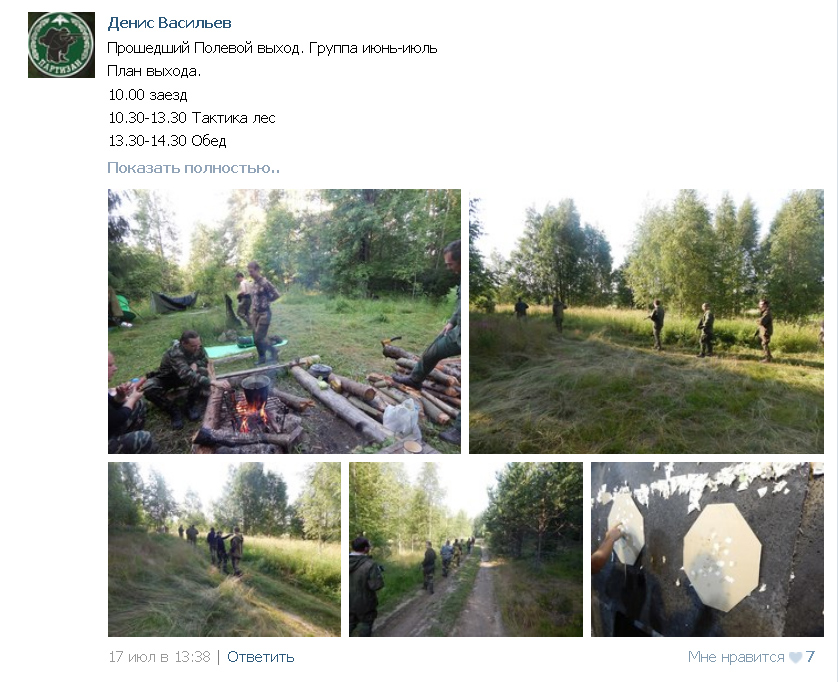Viewport: 838px width, 682px height.
Task: Click the like heart icon
Action: (795, 657)
